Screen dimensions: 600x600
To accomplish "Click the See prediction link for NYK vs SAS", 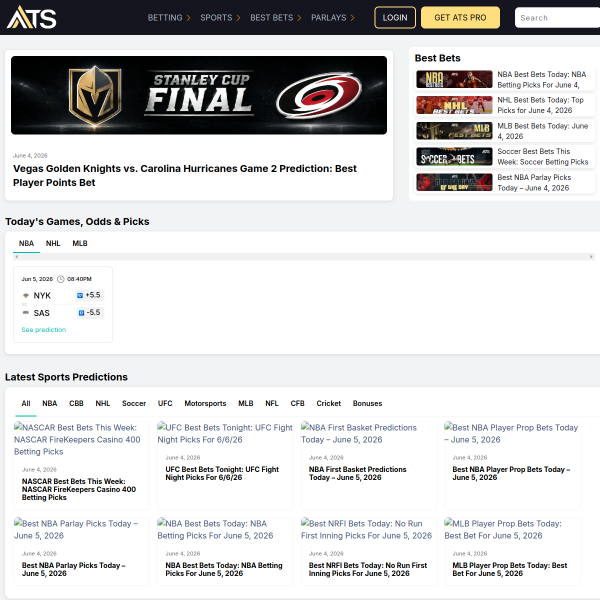I will [44, 329].
